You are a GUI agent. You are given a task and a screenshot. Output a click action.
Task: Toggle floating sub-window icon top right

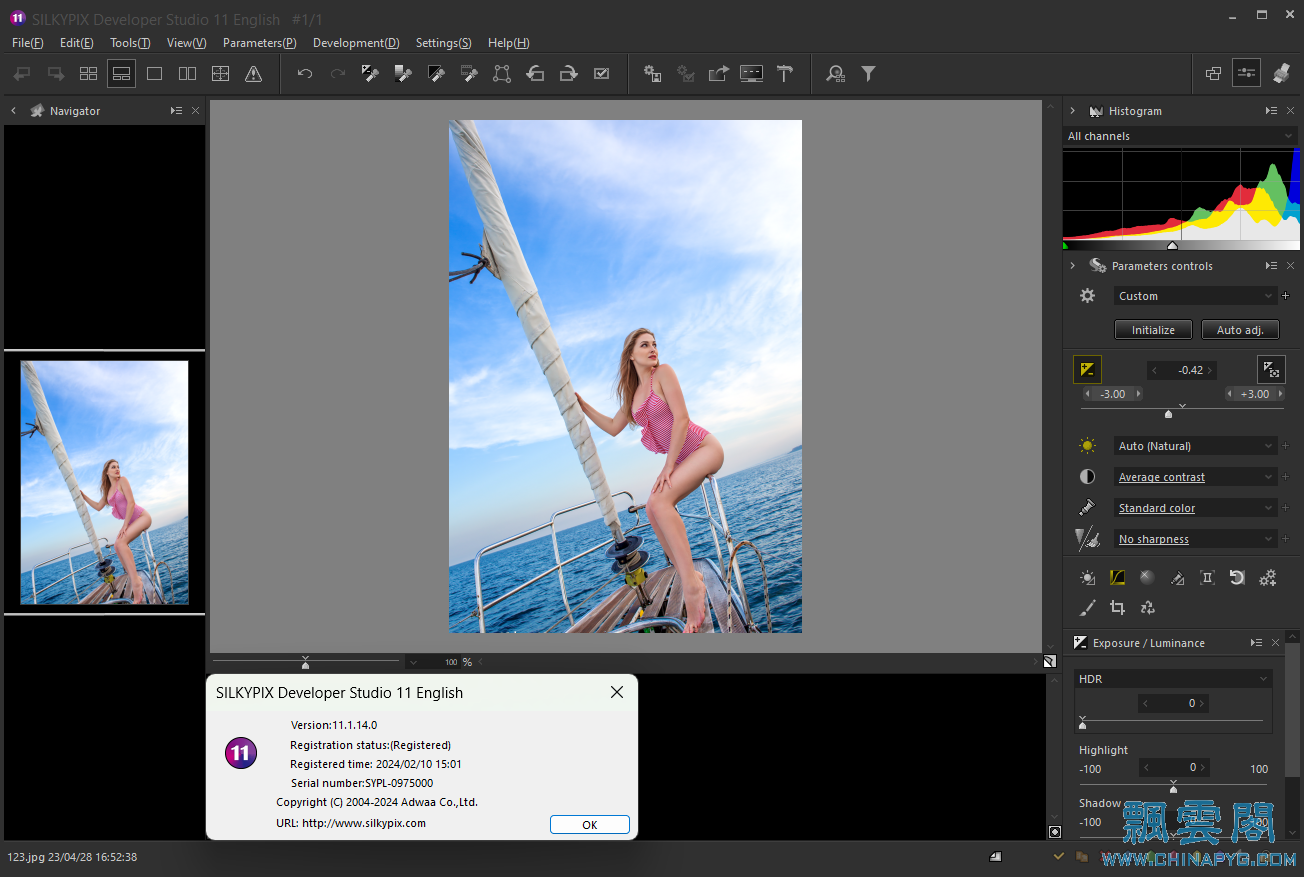[x=1213, y=73]
